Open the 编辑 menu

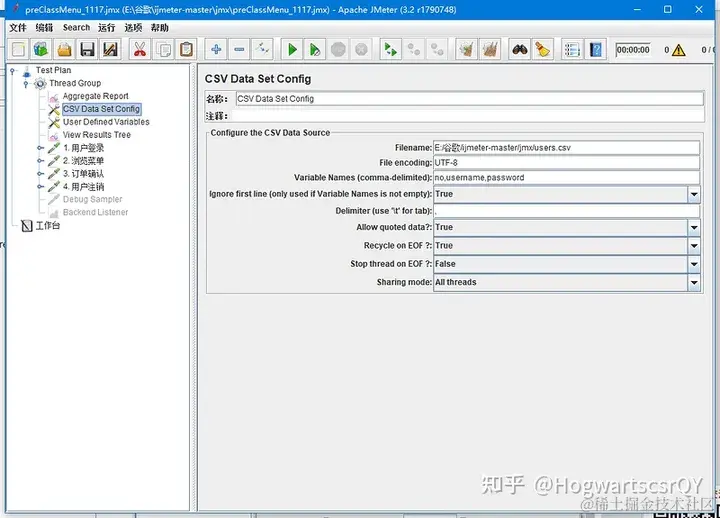pos(45,28)
